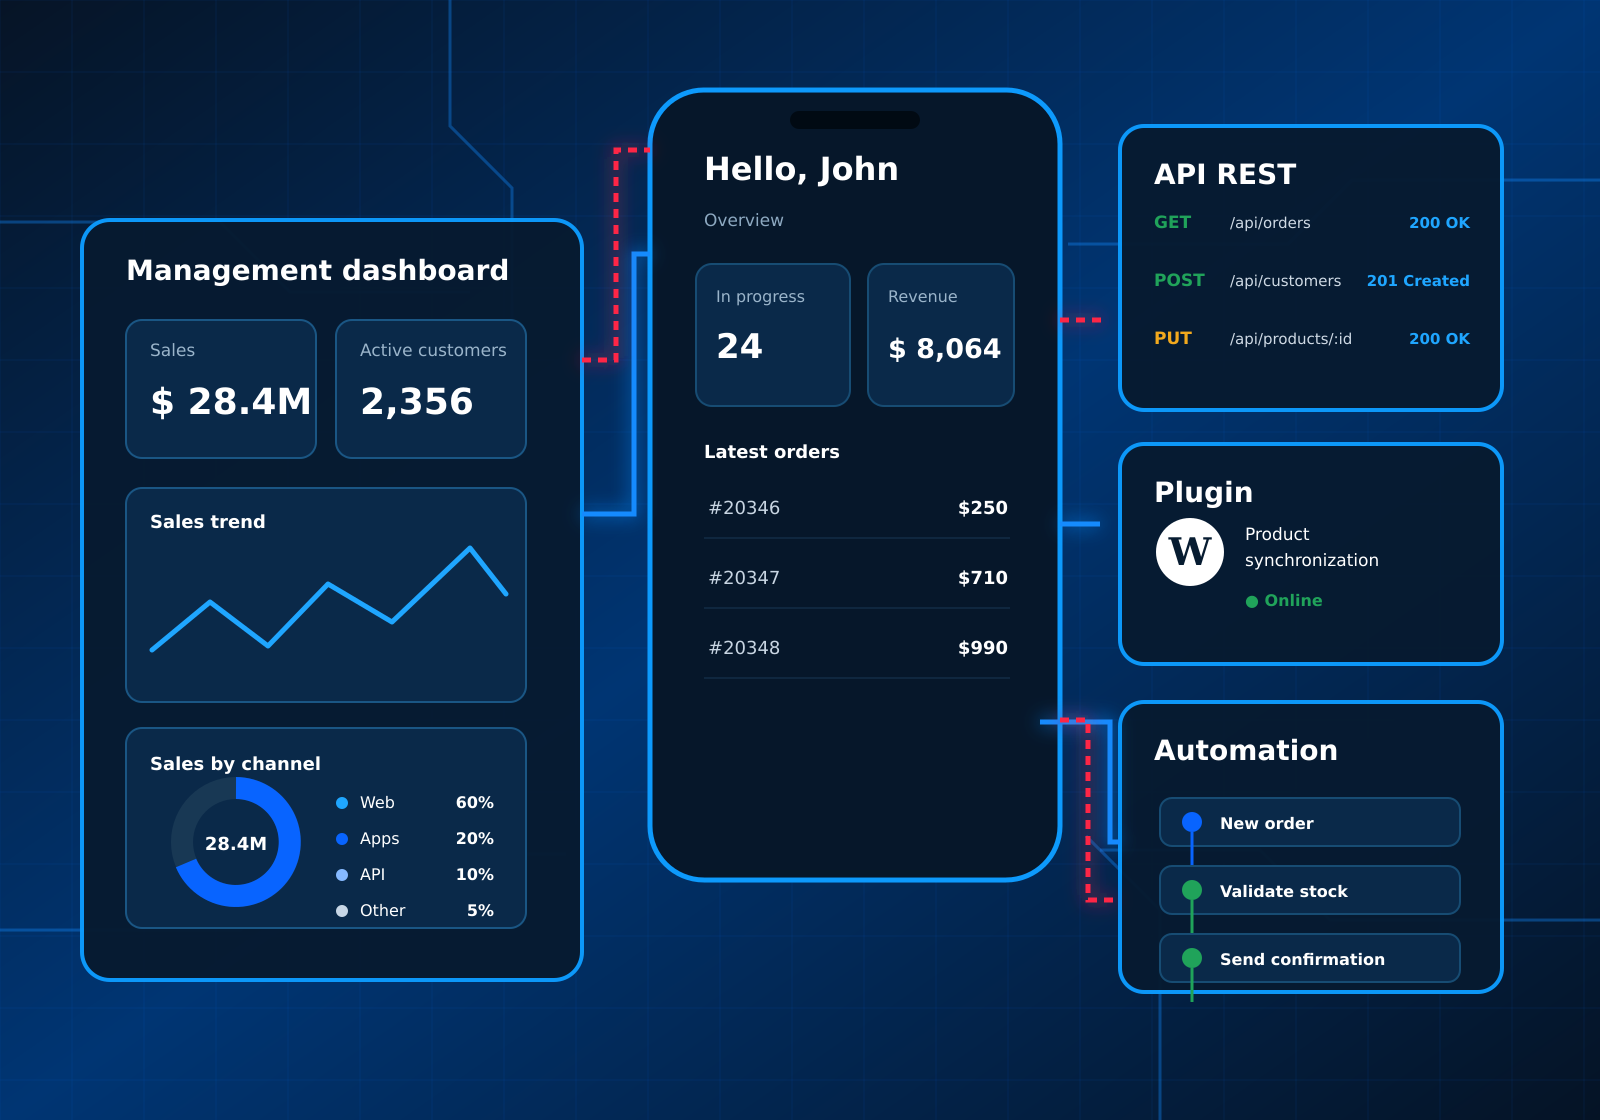Click the $250 order amount
Viewport: 1600px width, 1120px height.
tap(983, 508)
